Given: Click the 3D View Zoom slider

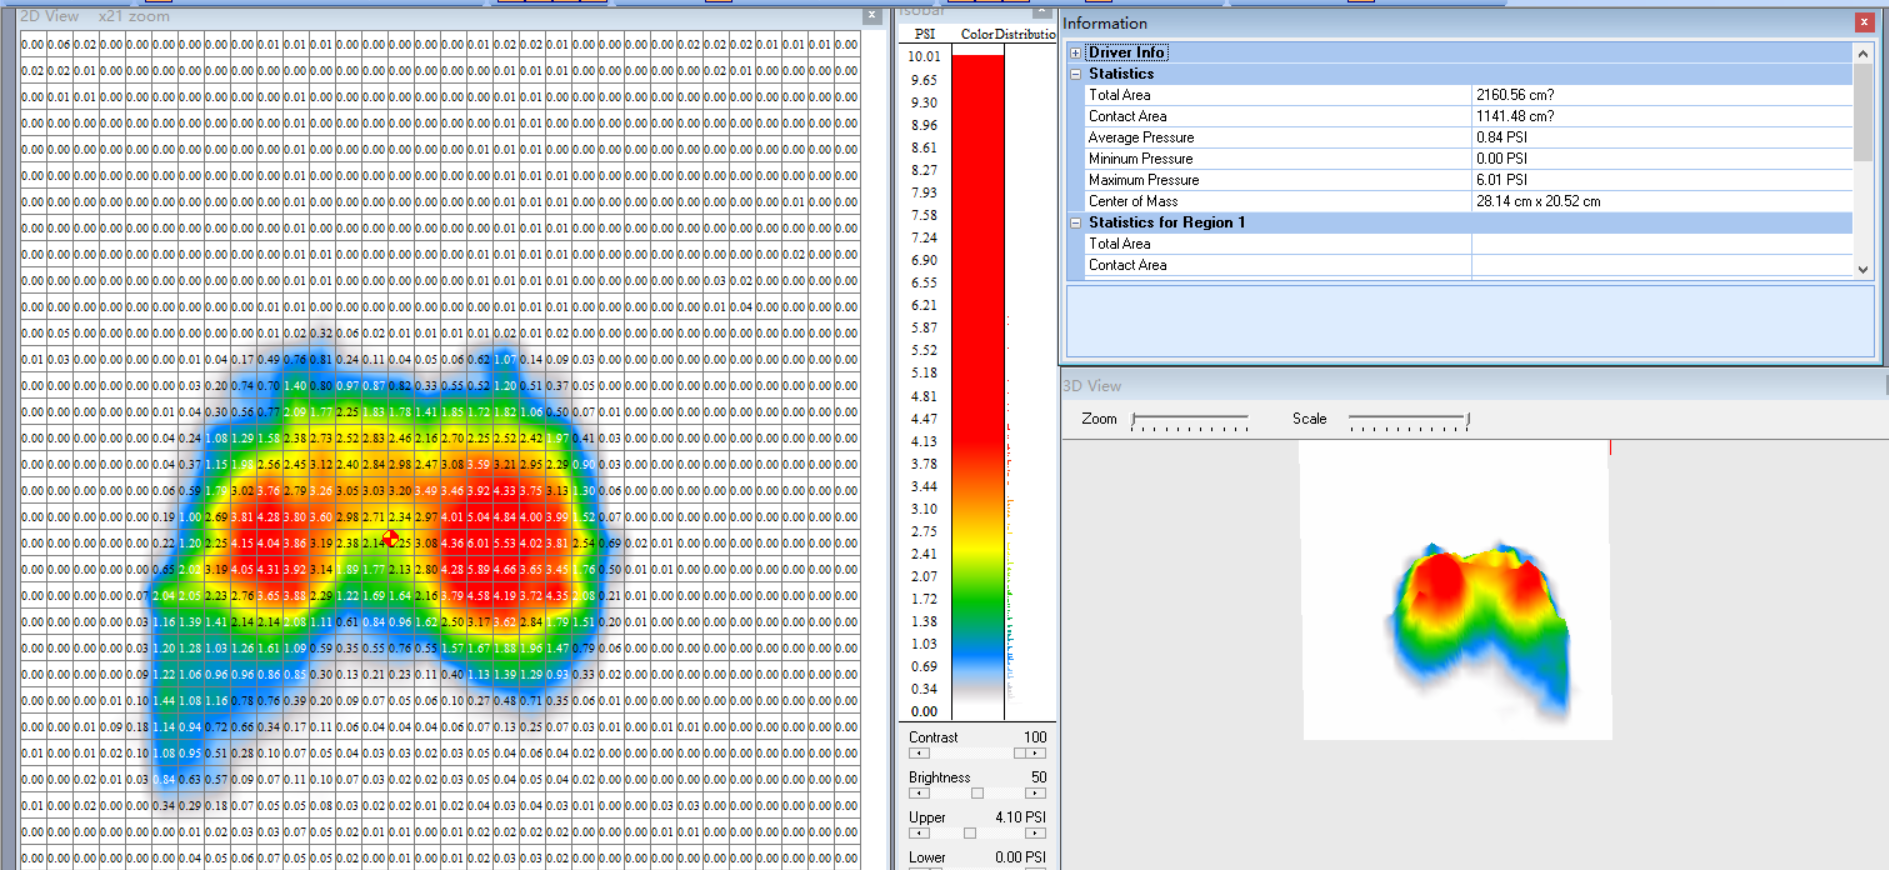Looking at the screenshot, I should point(1134,420).
